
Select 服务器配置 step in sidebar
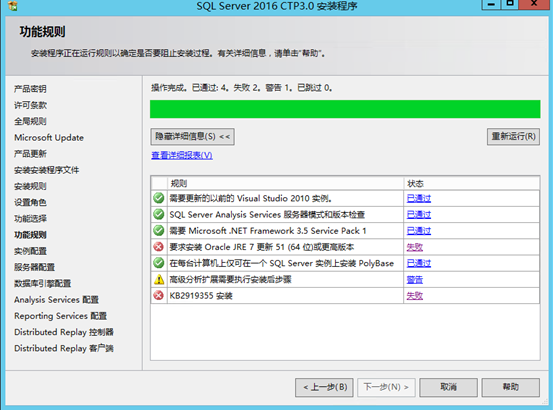point(35,267)
